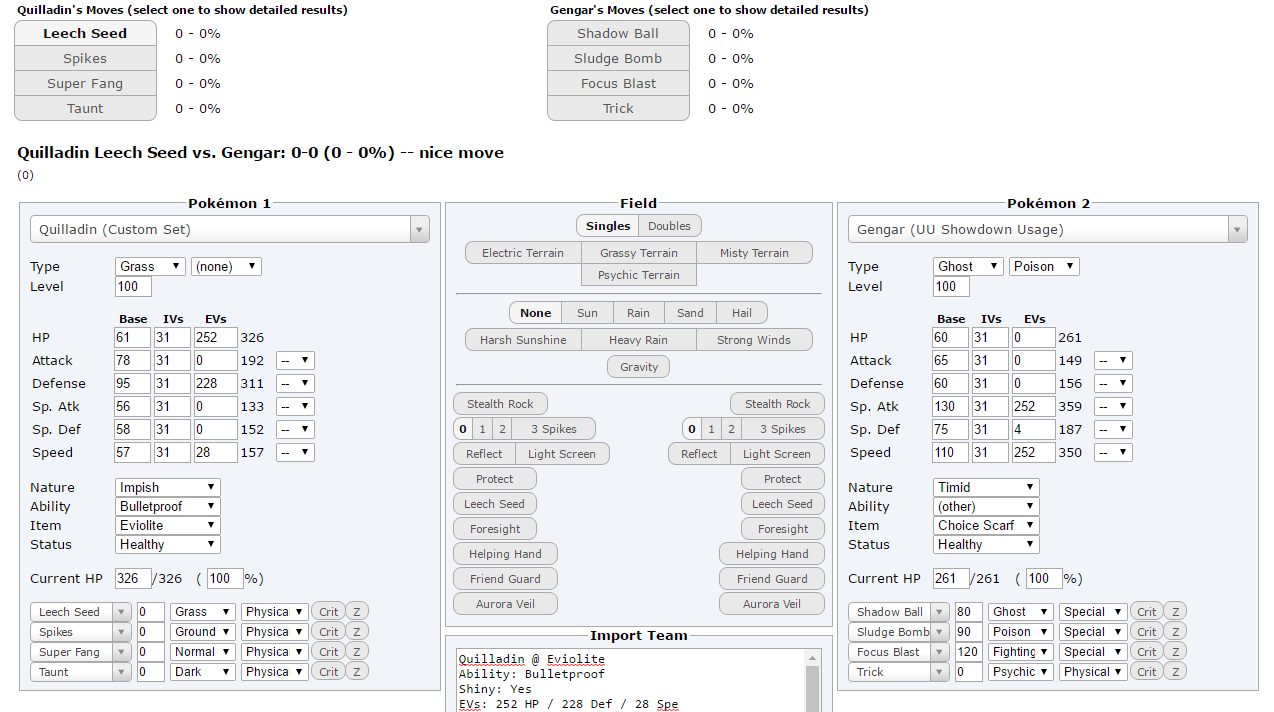1274x712 pixels.
Task: Toggle Reflect on Quilladin's side
Action: point(483,454)
